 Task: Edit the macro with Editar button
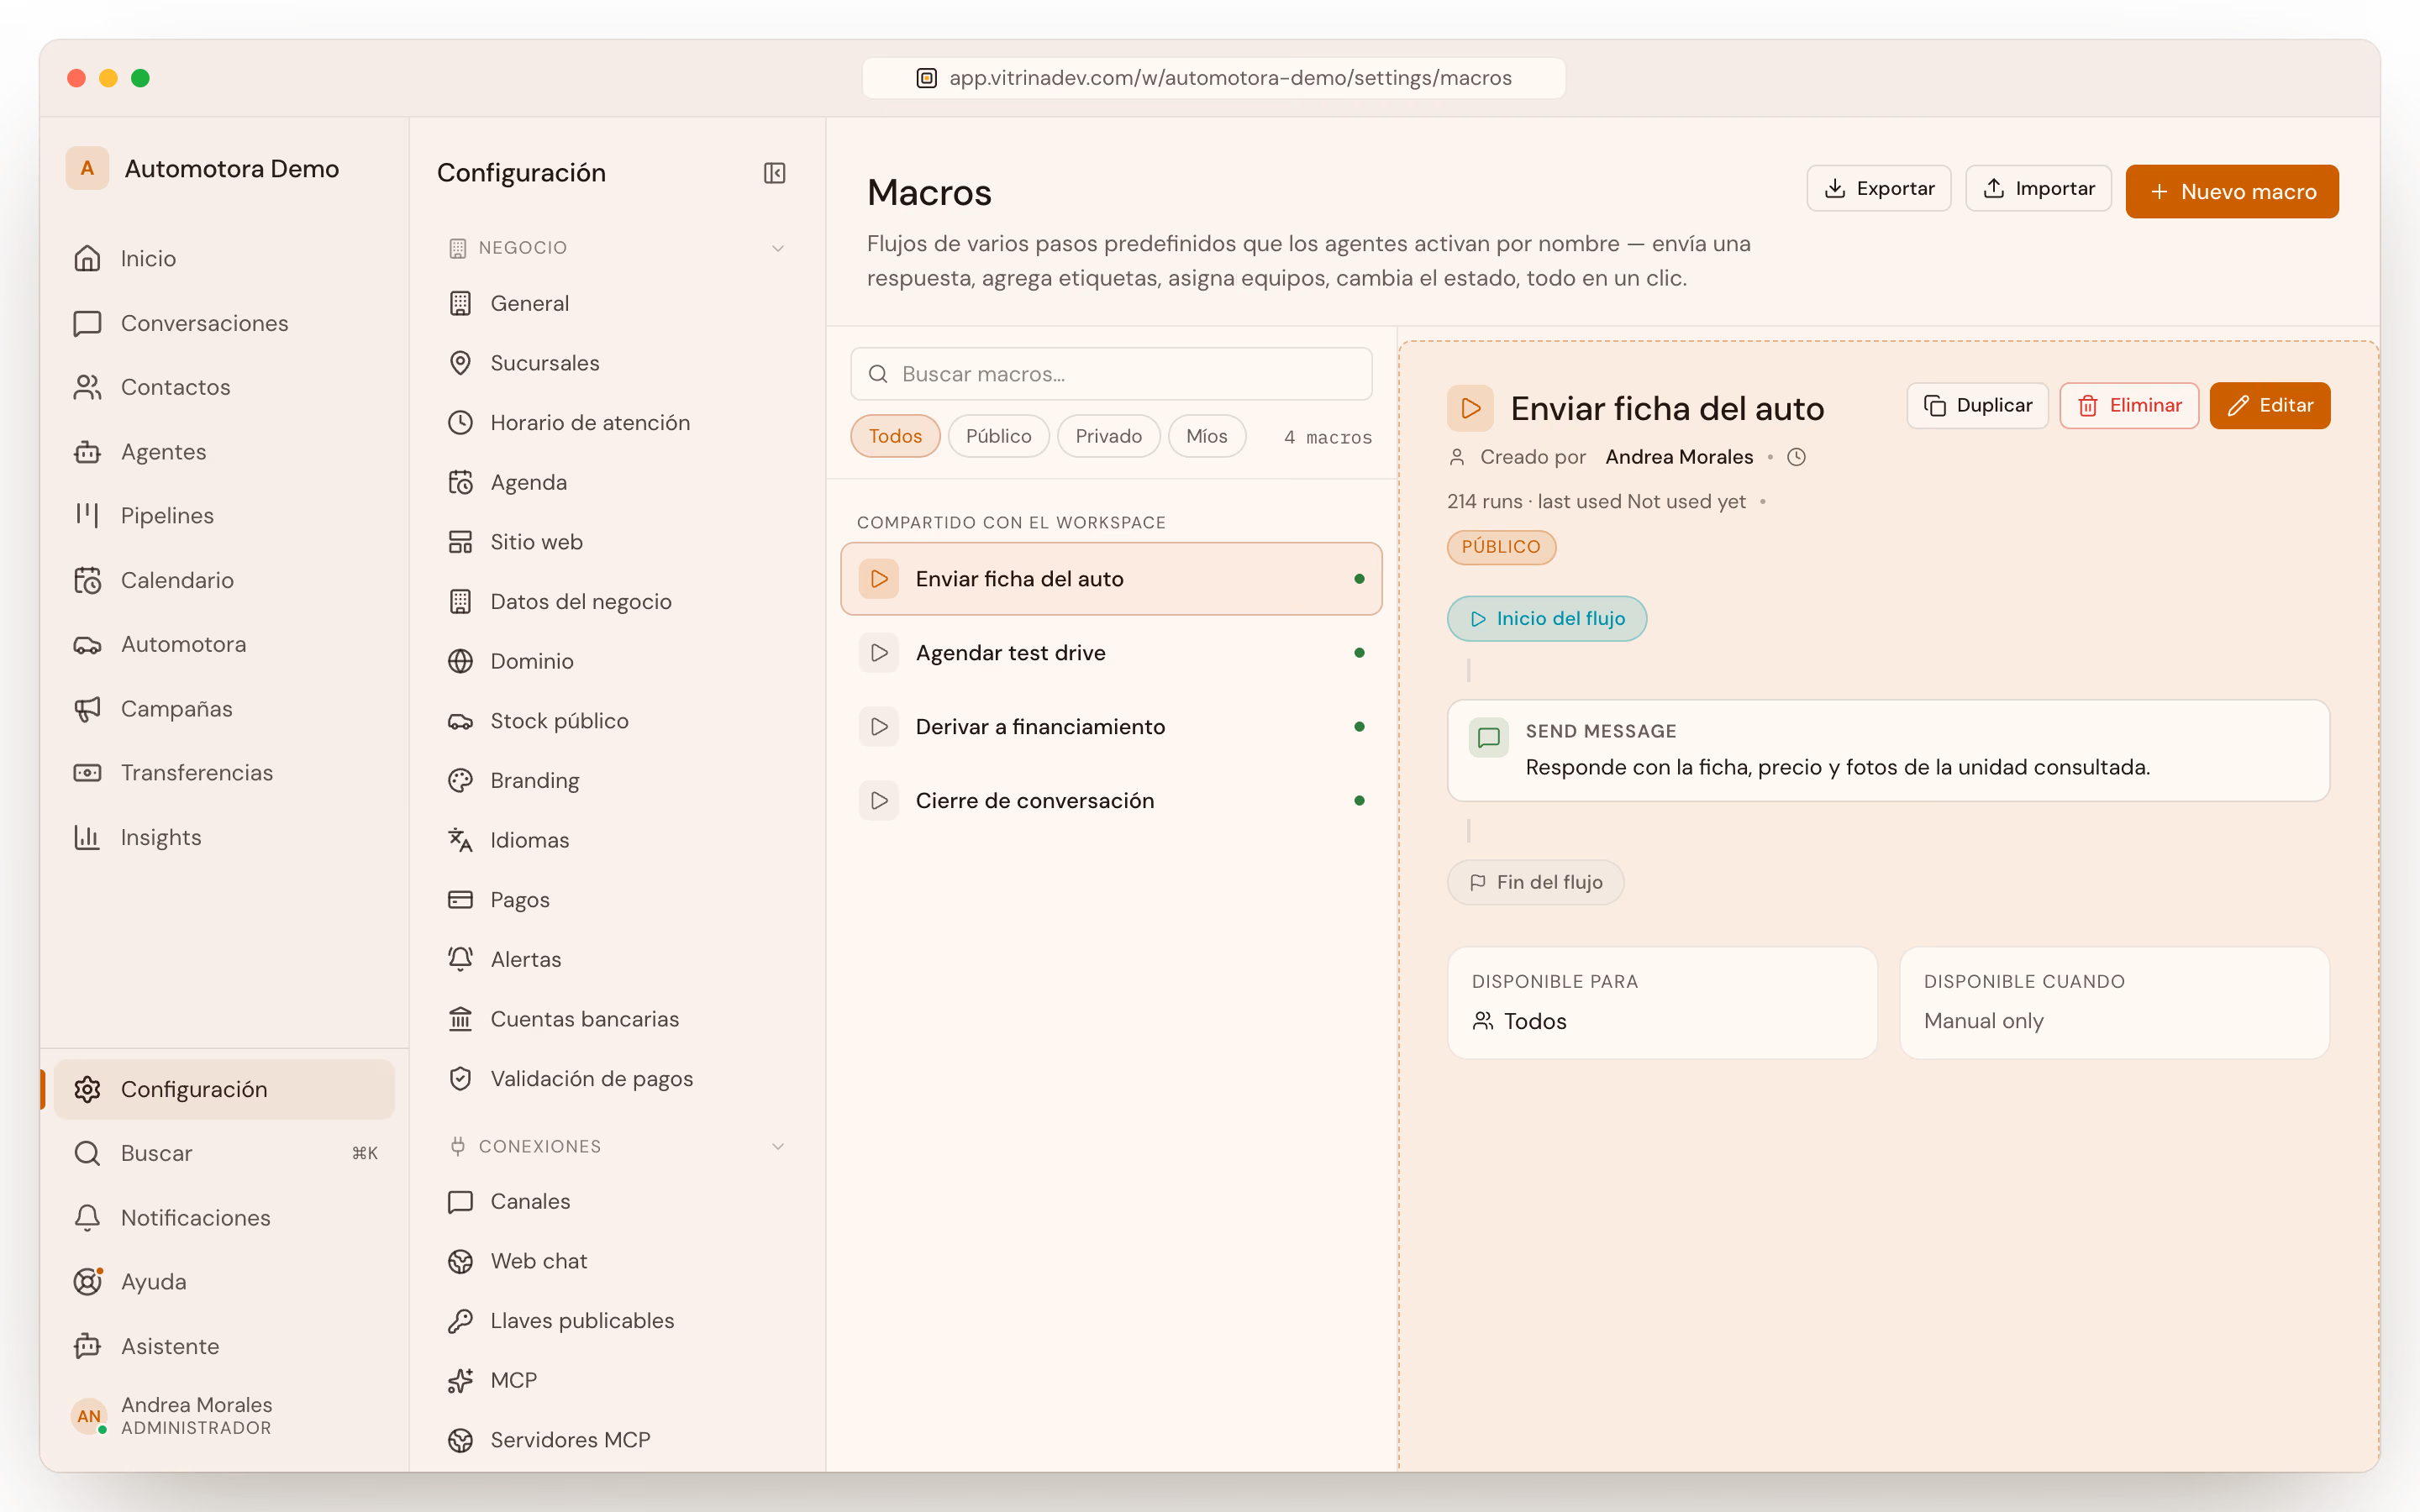click(2270, 405)
